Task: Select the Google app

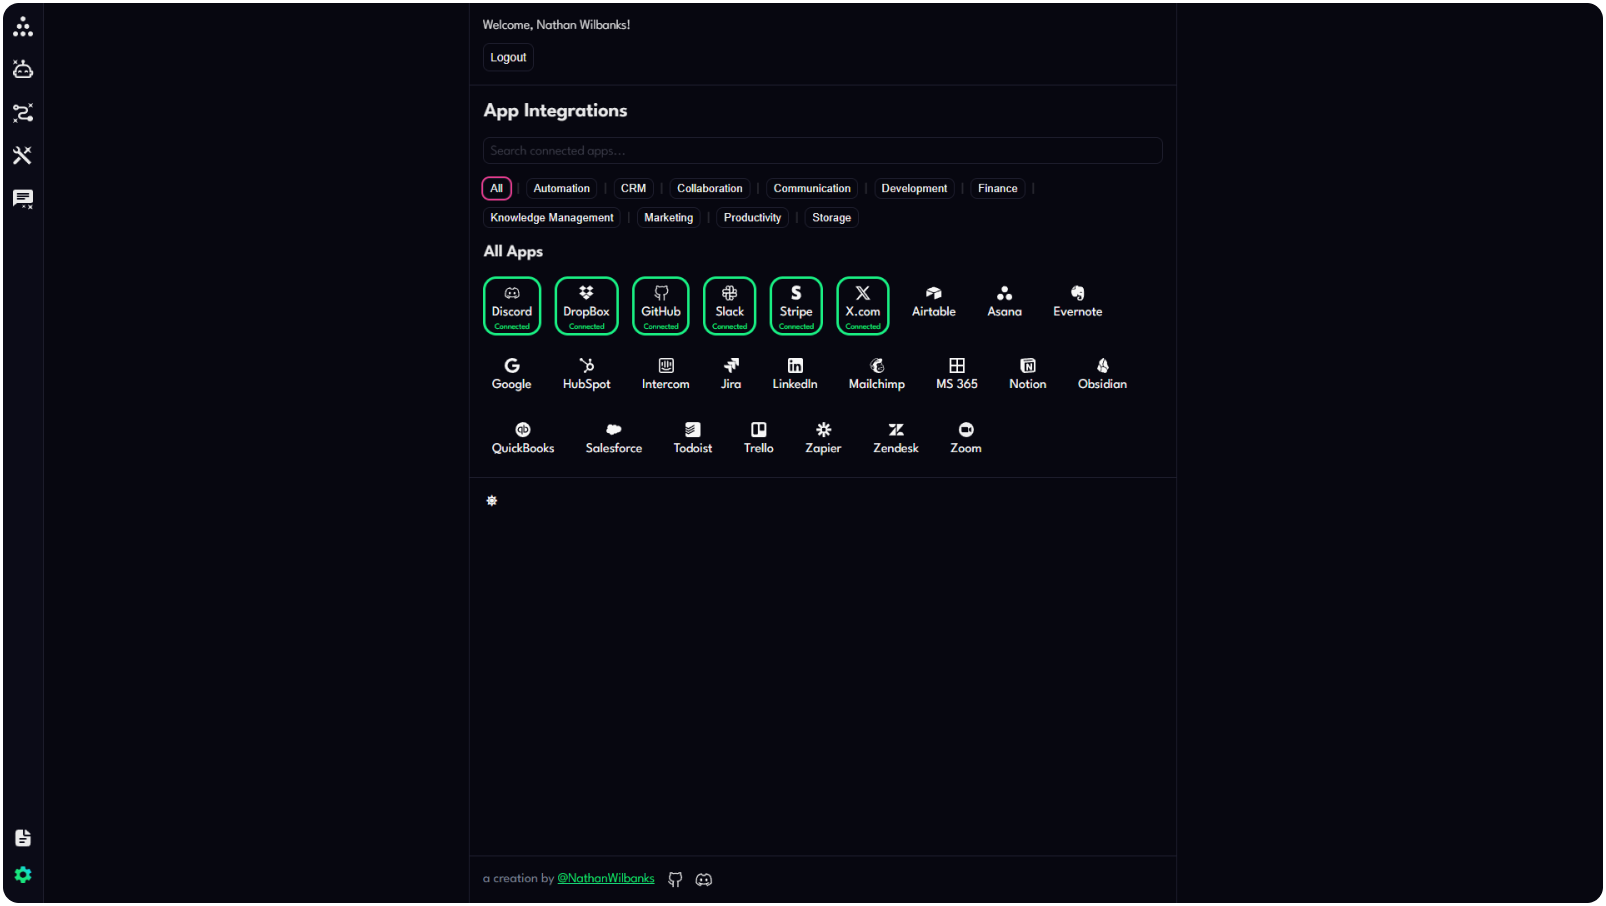Action: coord(512,374)
